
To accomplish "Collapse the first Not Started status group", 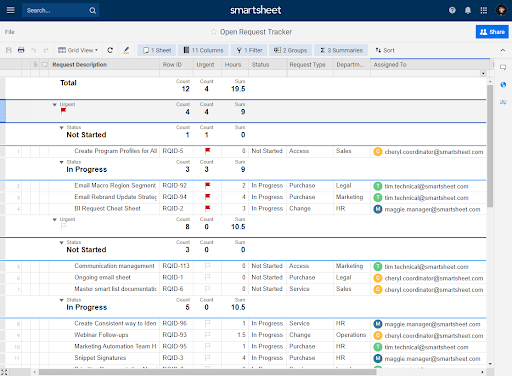I will click(61, 128).
